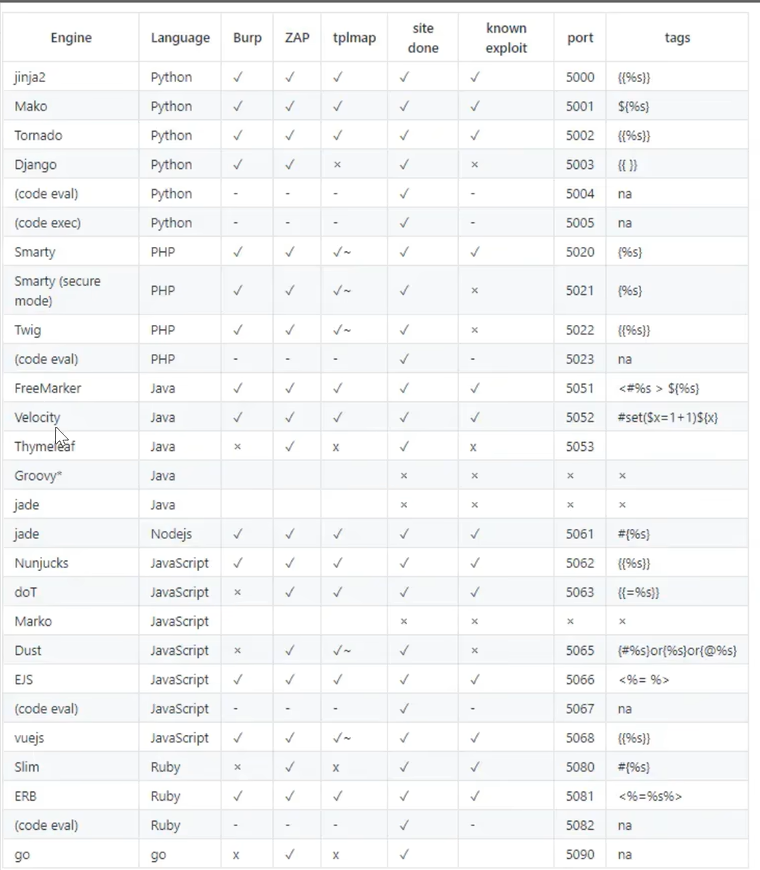Click the tplmap cross in the Django row
Image resolution: width=760 pixels, height=870 pixels.
pyautogui.click(x=337, y=164)
